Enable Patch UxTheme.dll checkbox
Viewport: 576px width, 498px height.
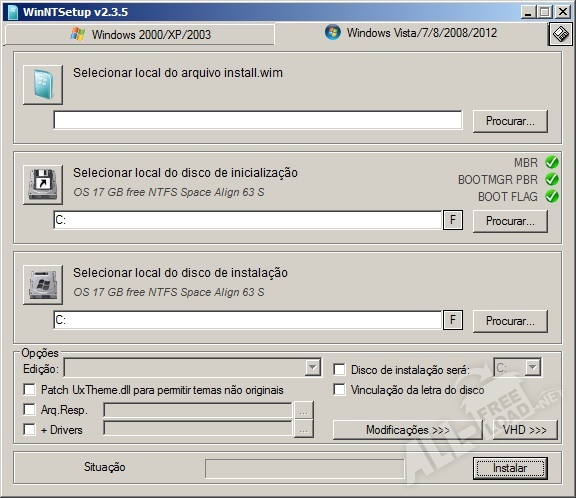click(x=29, y=389)
